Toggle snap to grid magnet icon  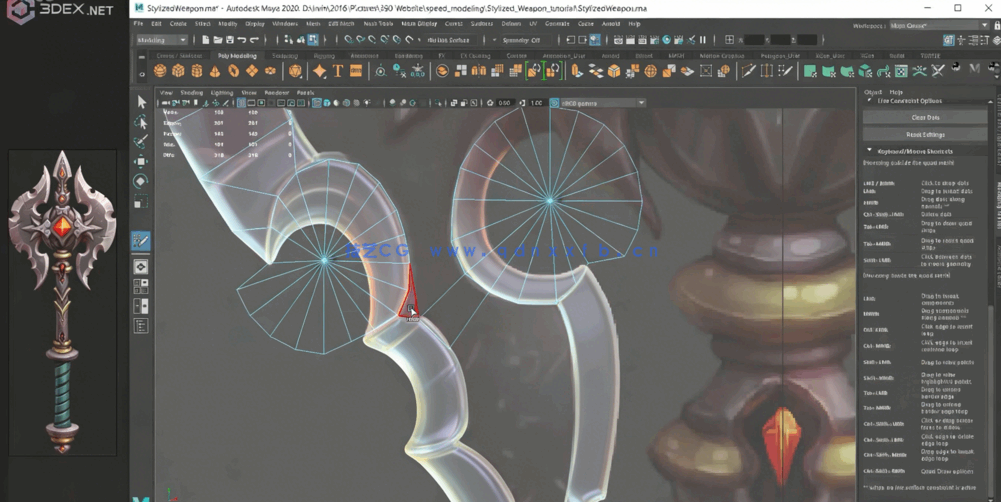pyautogui.click(x=349, y=40)
